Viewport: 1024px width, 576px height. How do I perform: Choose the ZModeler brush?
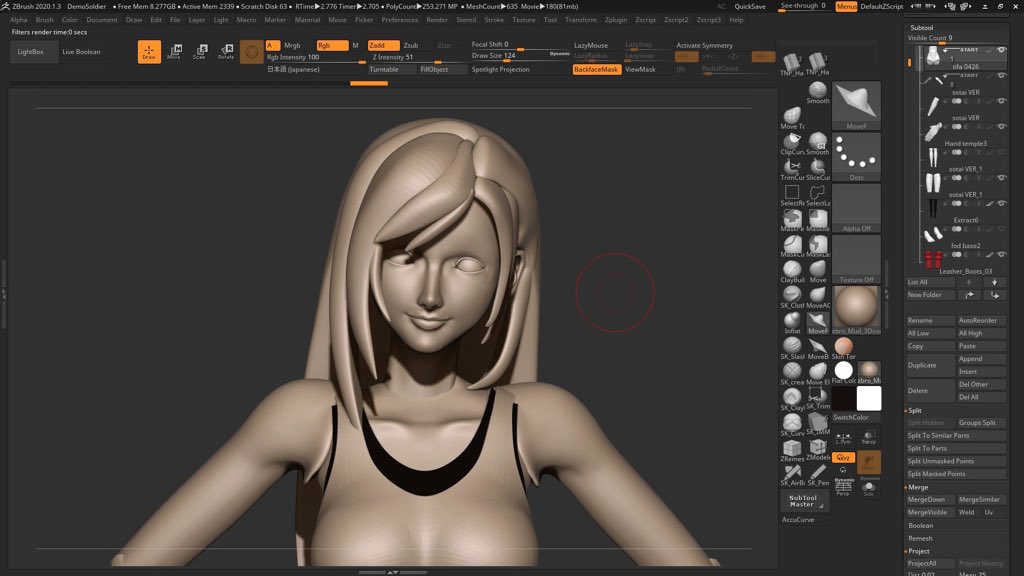[818, 447]
